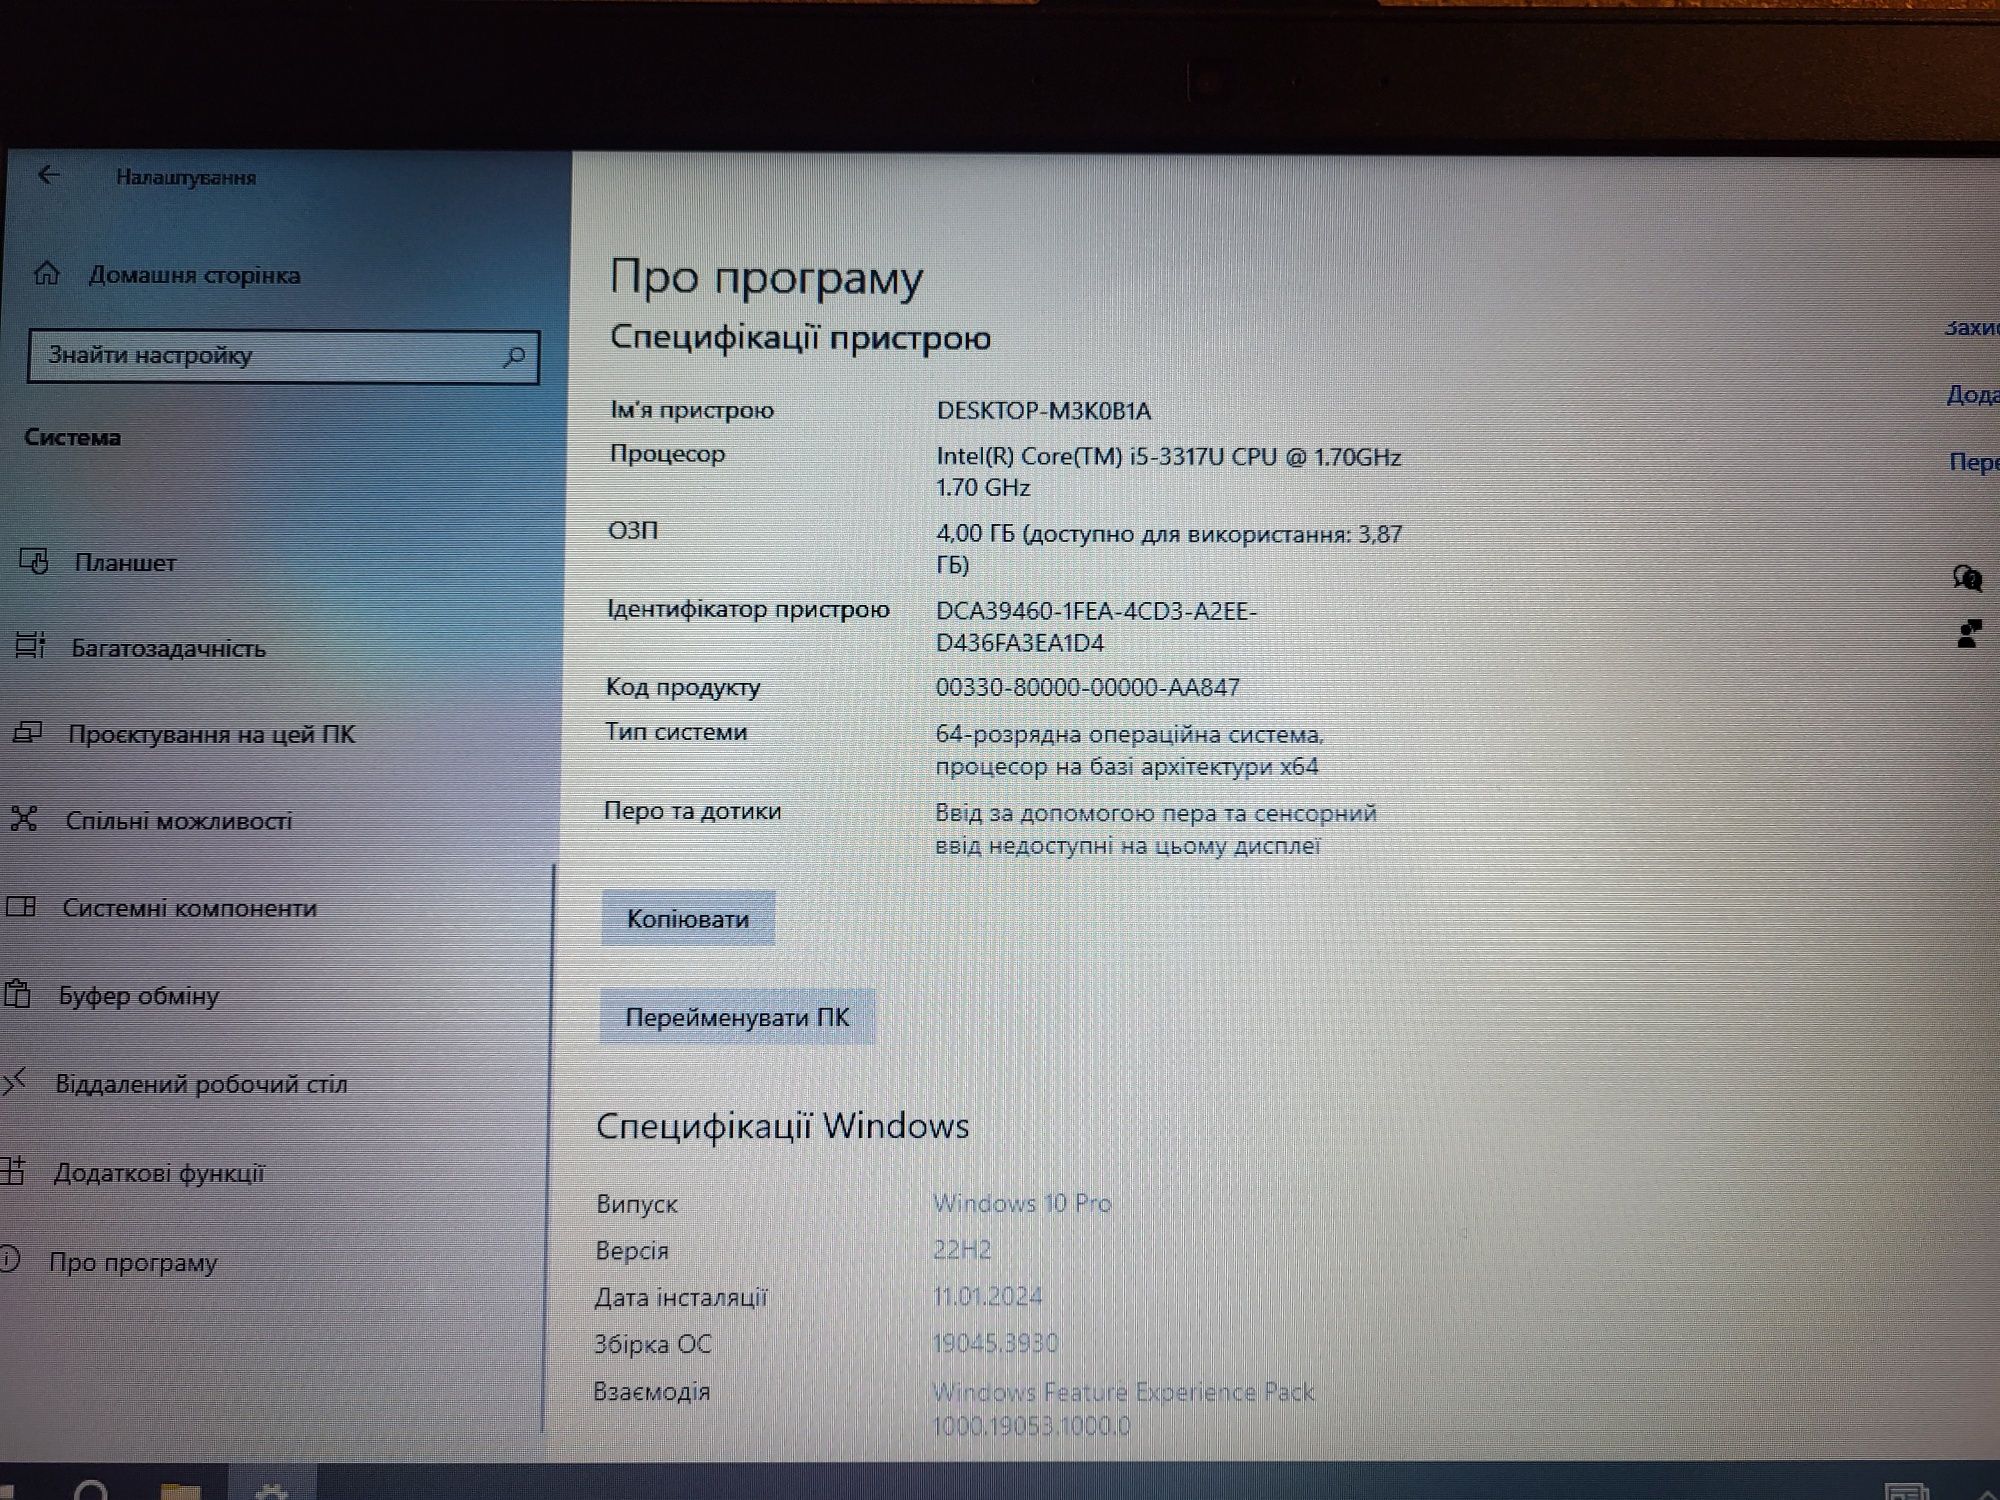This screenshot has width=2000, height=1500.
Task: Click Перейменувати ПК rename button
Action: (739, 1016)
